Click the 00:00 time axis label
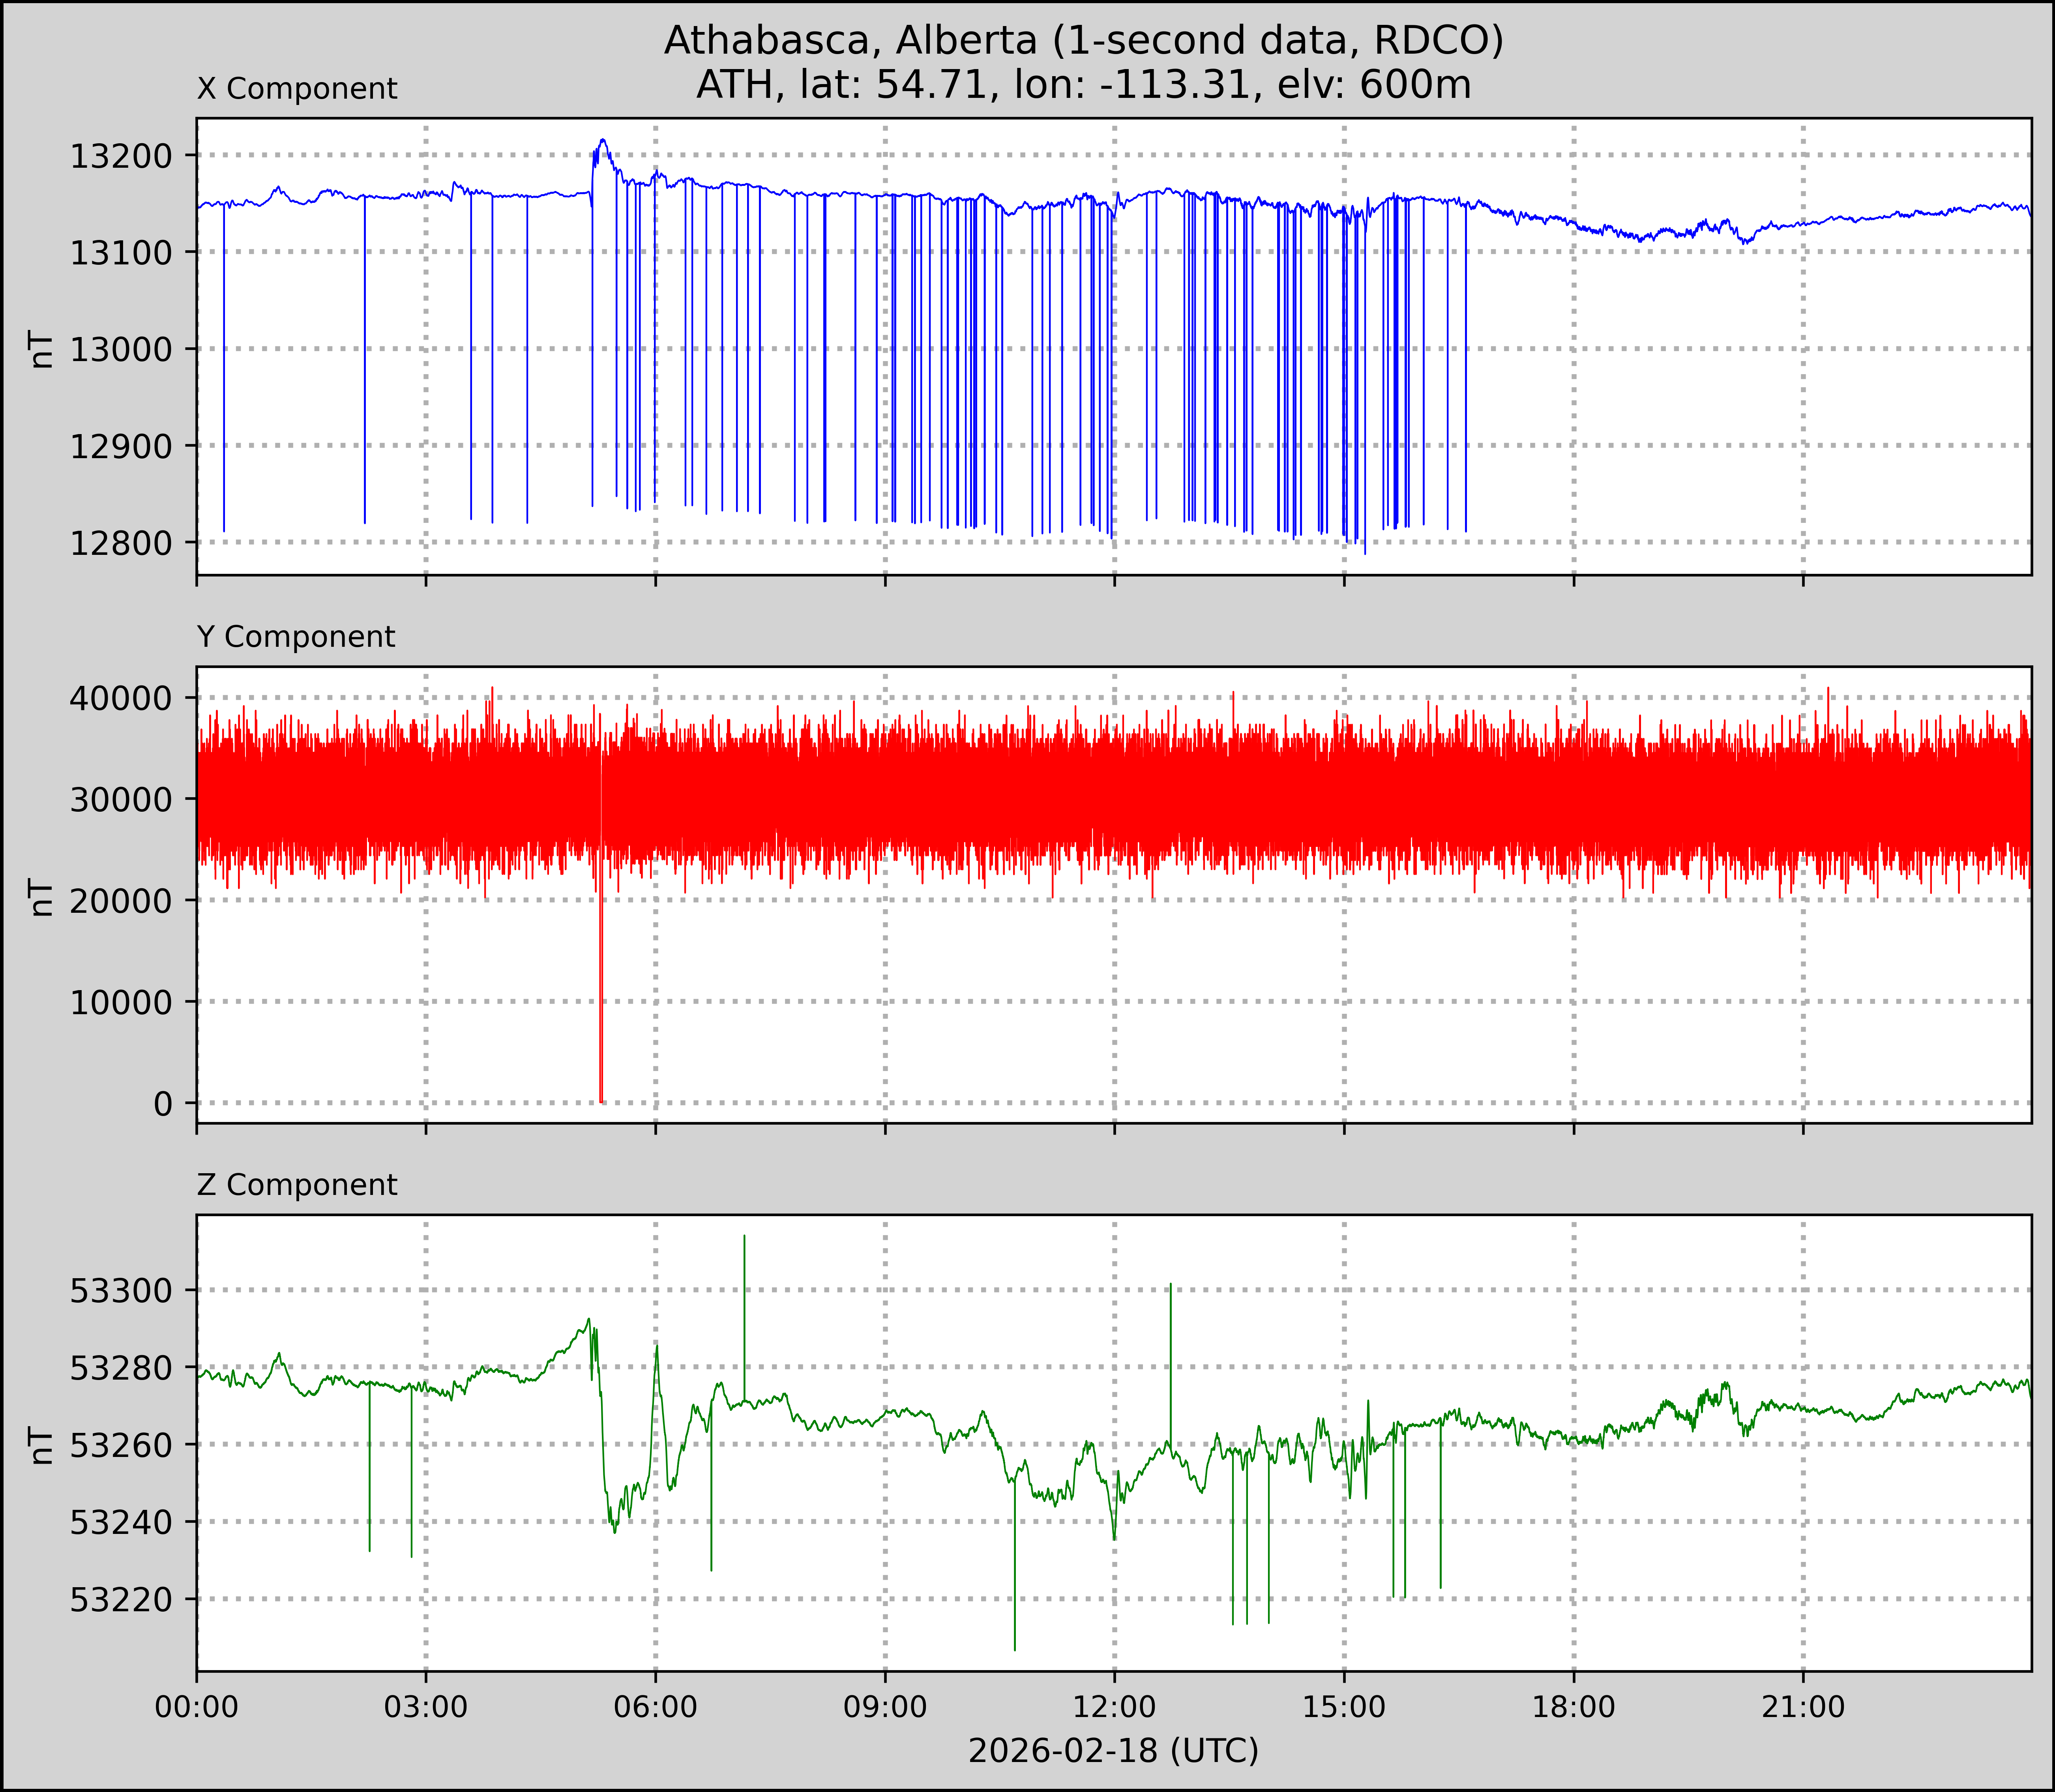Image resolution: width=2055 pixels, height=1792 pixels. 197,1707
